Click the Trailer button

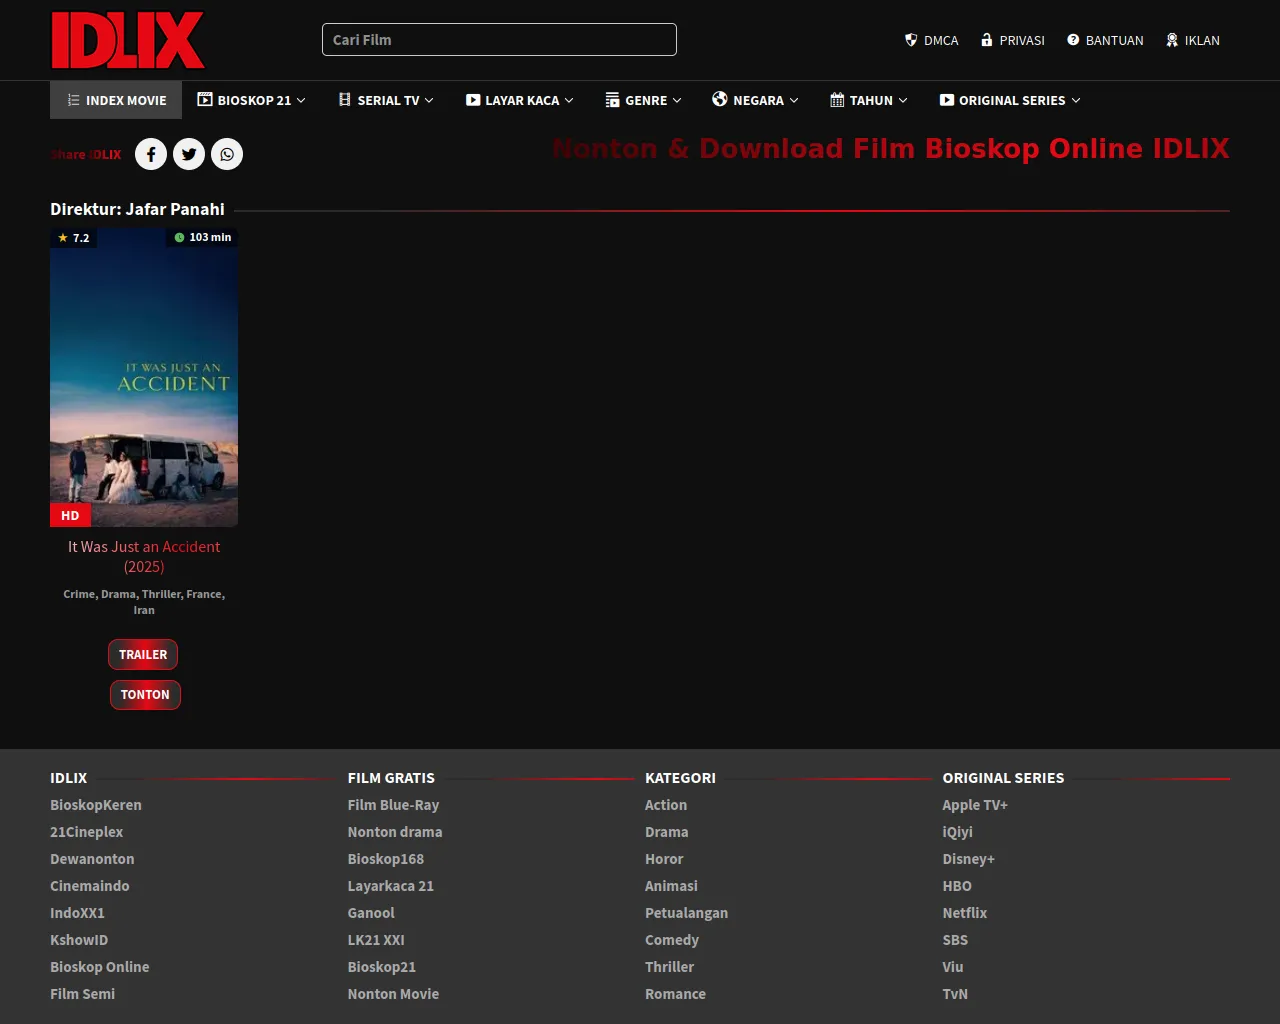(143, 655)
